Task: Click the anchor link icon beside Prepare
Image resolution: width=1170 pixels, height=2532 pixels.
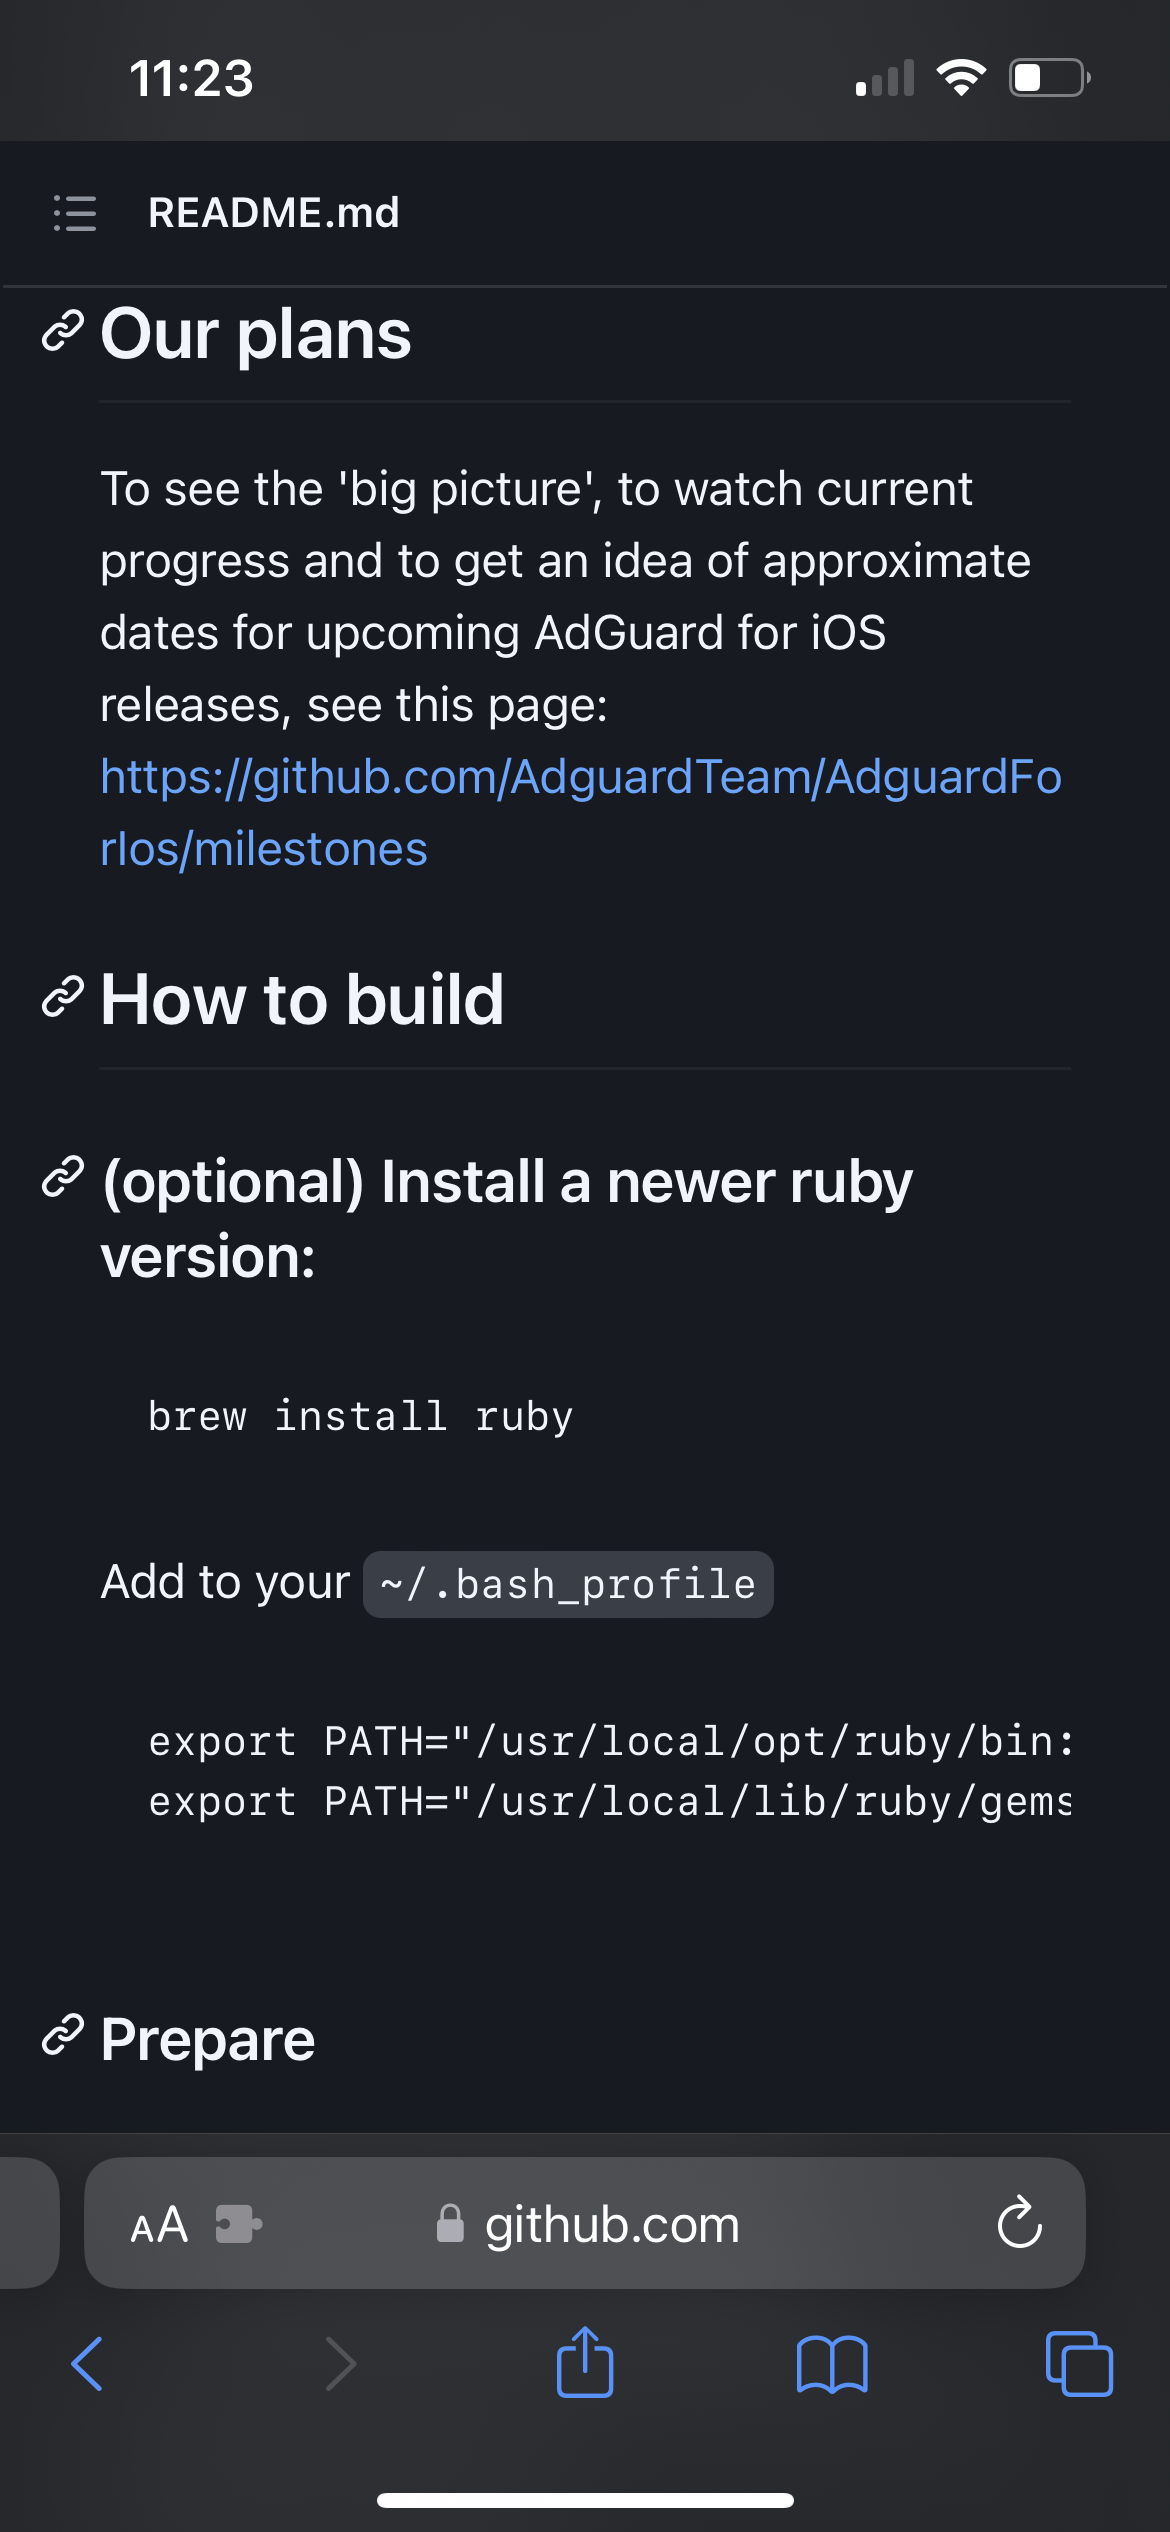Action: [x=62, y=2036]
